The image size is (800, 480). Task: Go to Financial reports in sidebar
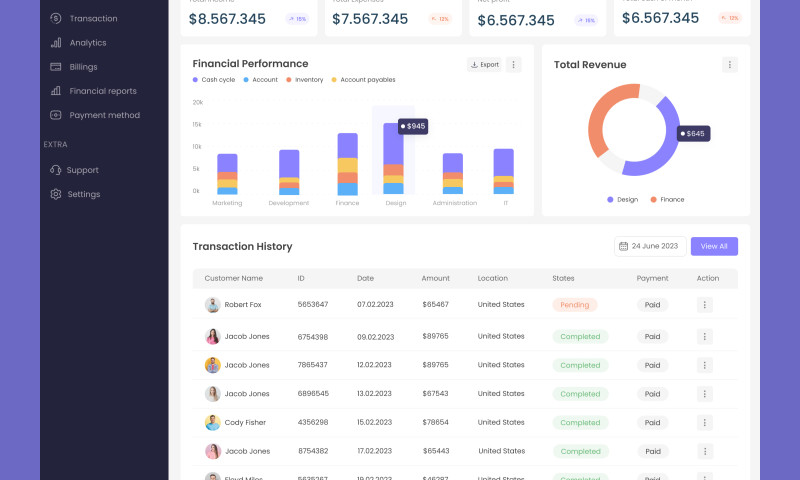102,91
